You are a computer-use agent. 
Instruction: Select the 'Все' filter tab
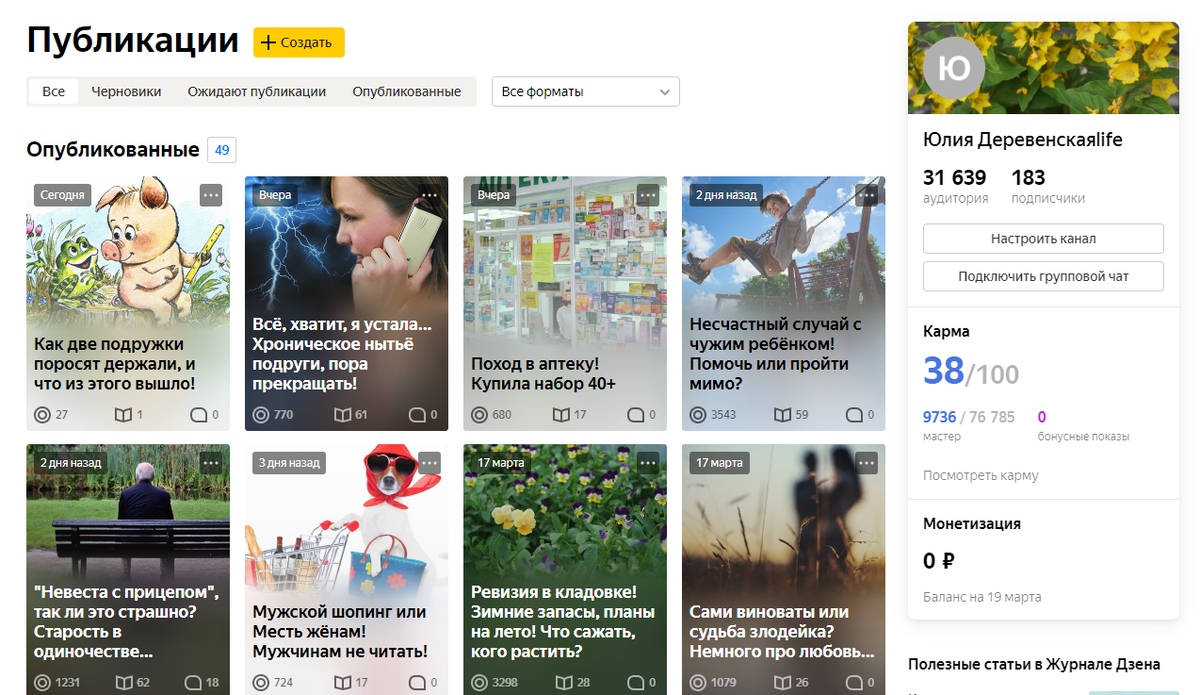pos(53,91)
